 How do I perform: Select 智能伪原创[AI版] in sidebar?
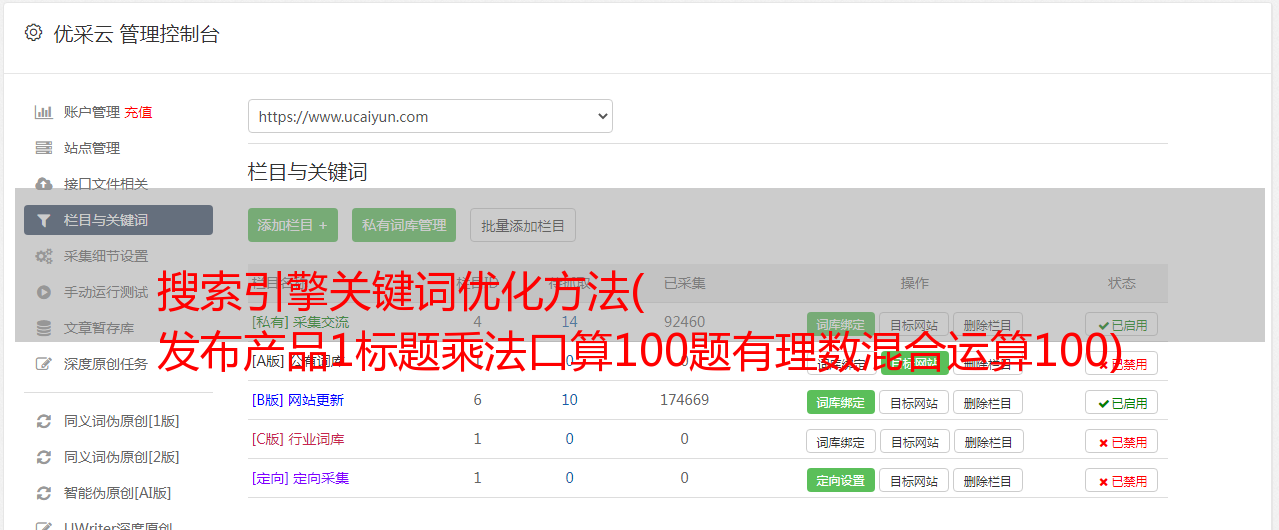click(118, 493)
